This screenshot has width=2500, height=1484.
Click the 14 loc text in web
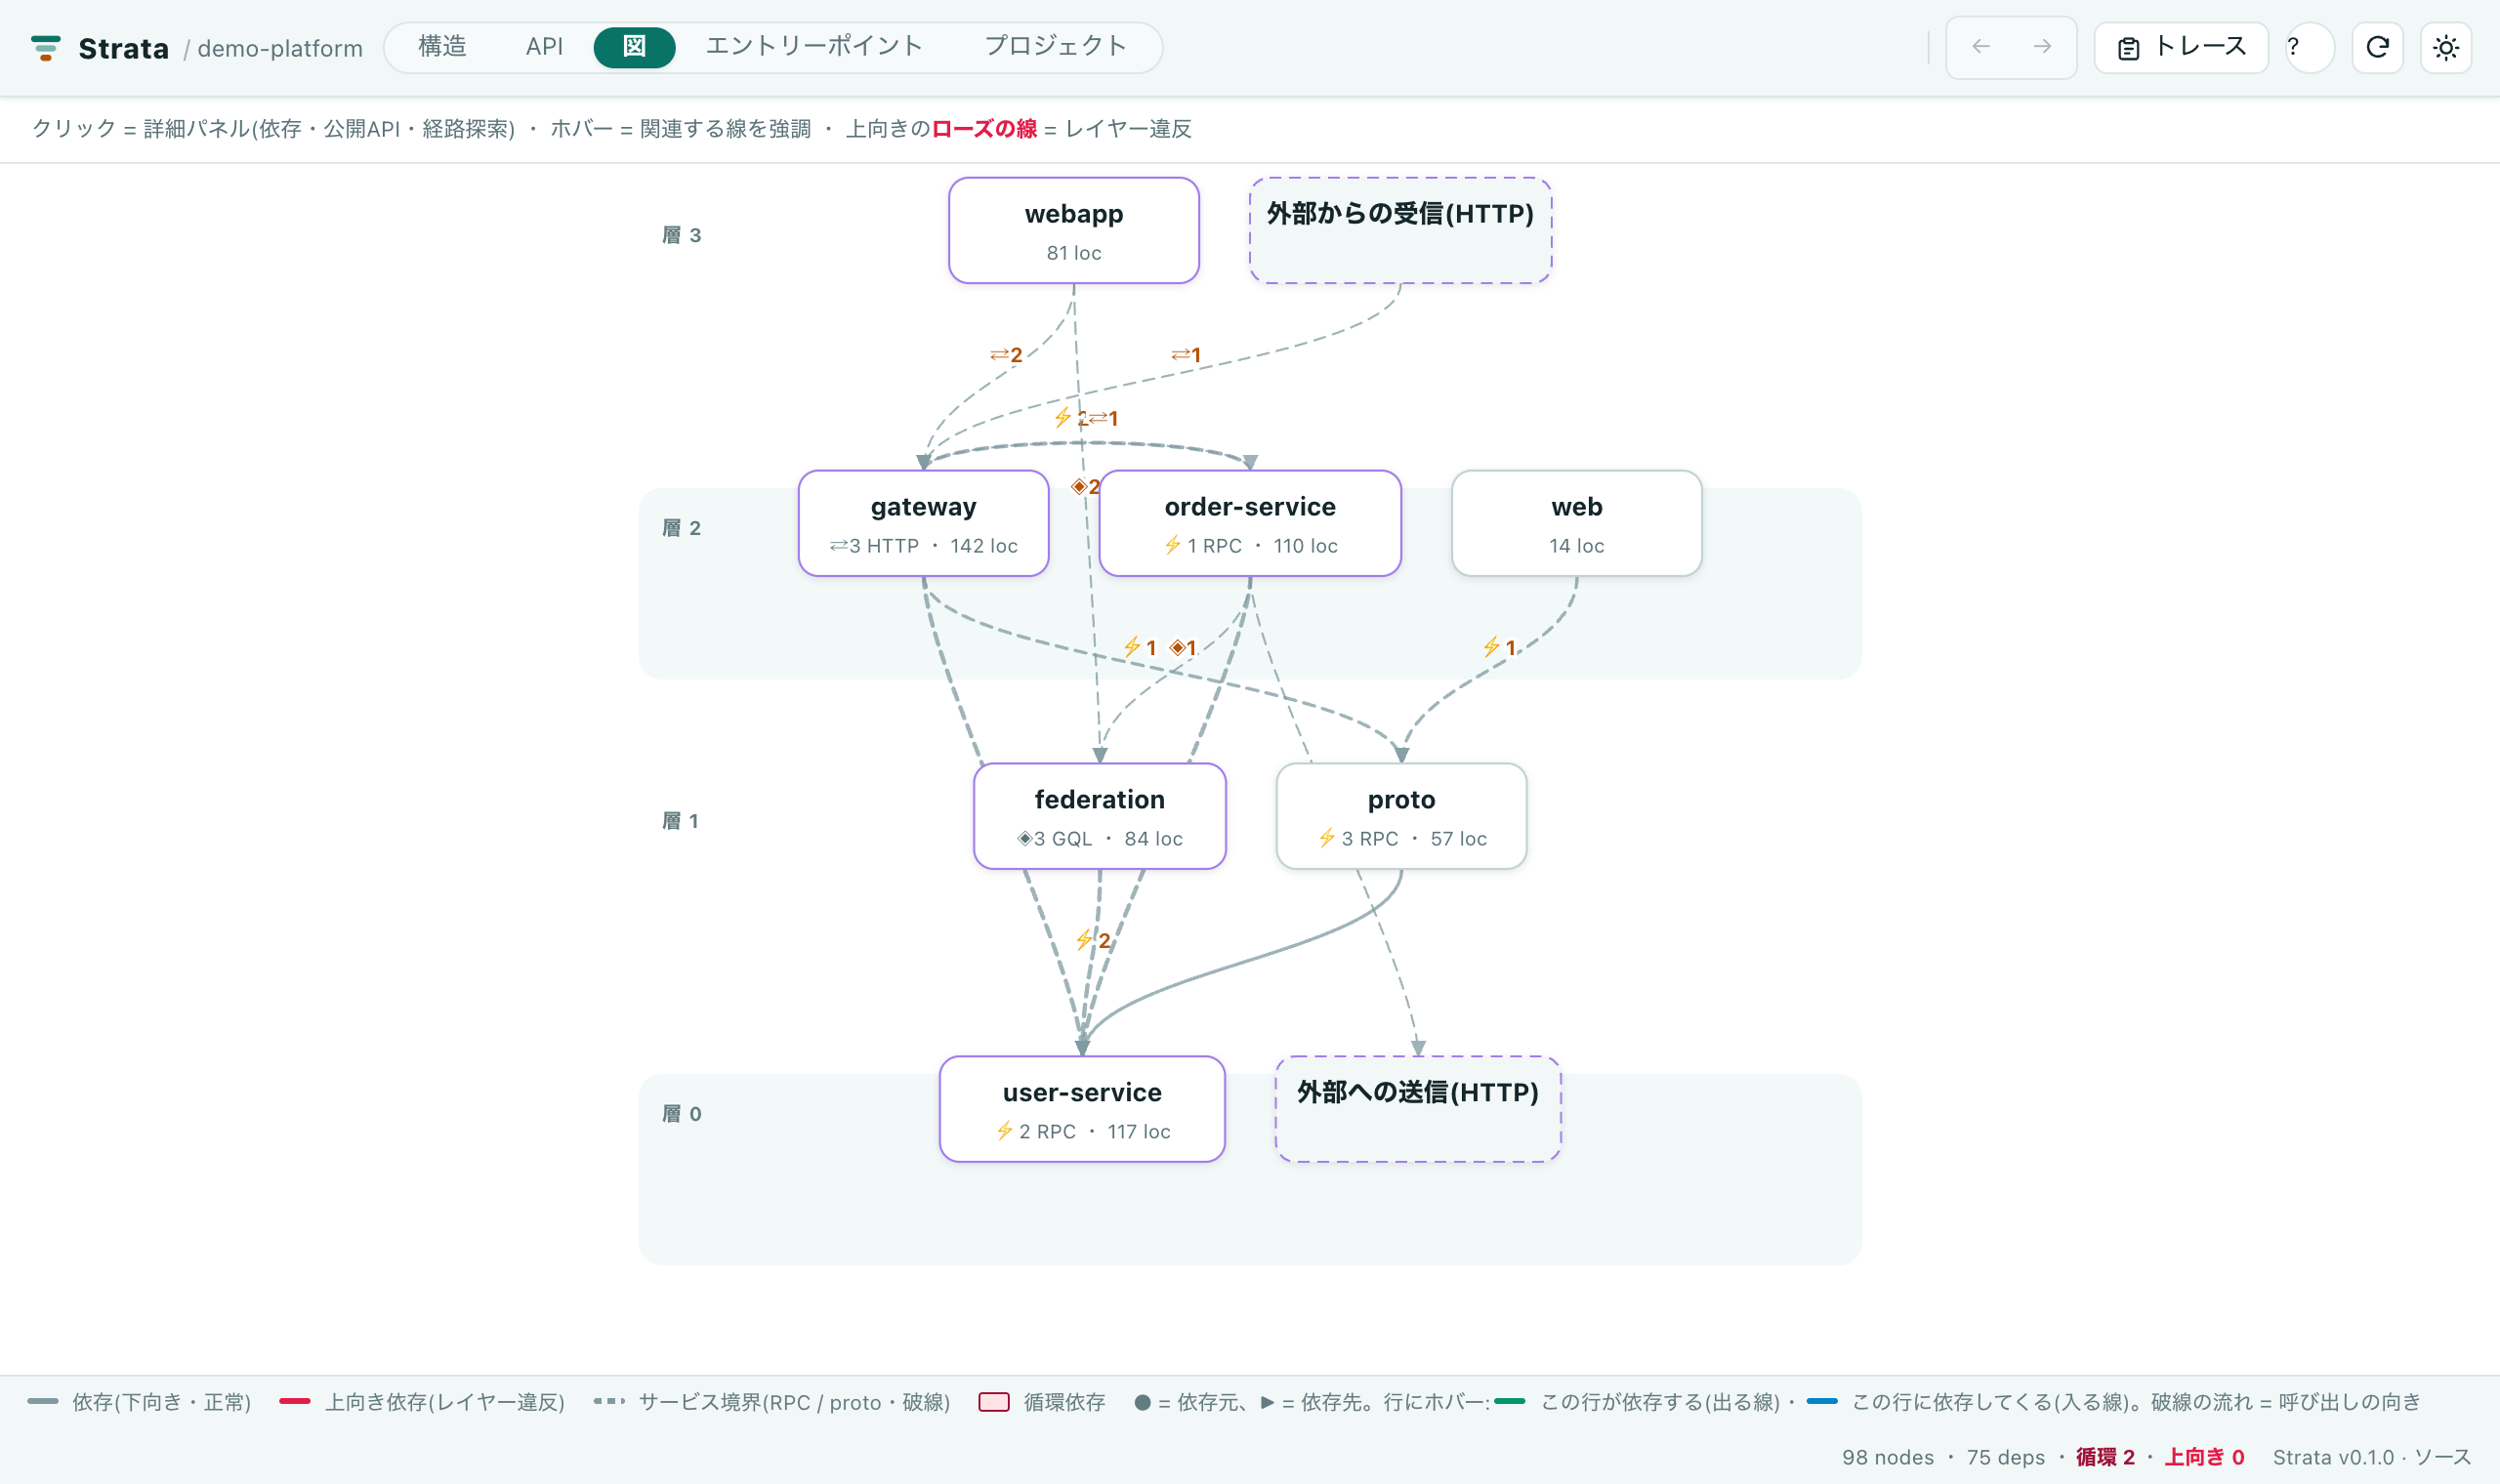1577,546
